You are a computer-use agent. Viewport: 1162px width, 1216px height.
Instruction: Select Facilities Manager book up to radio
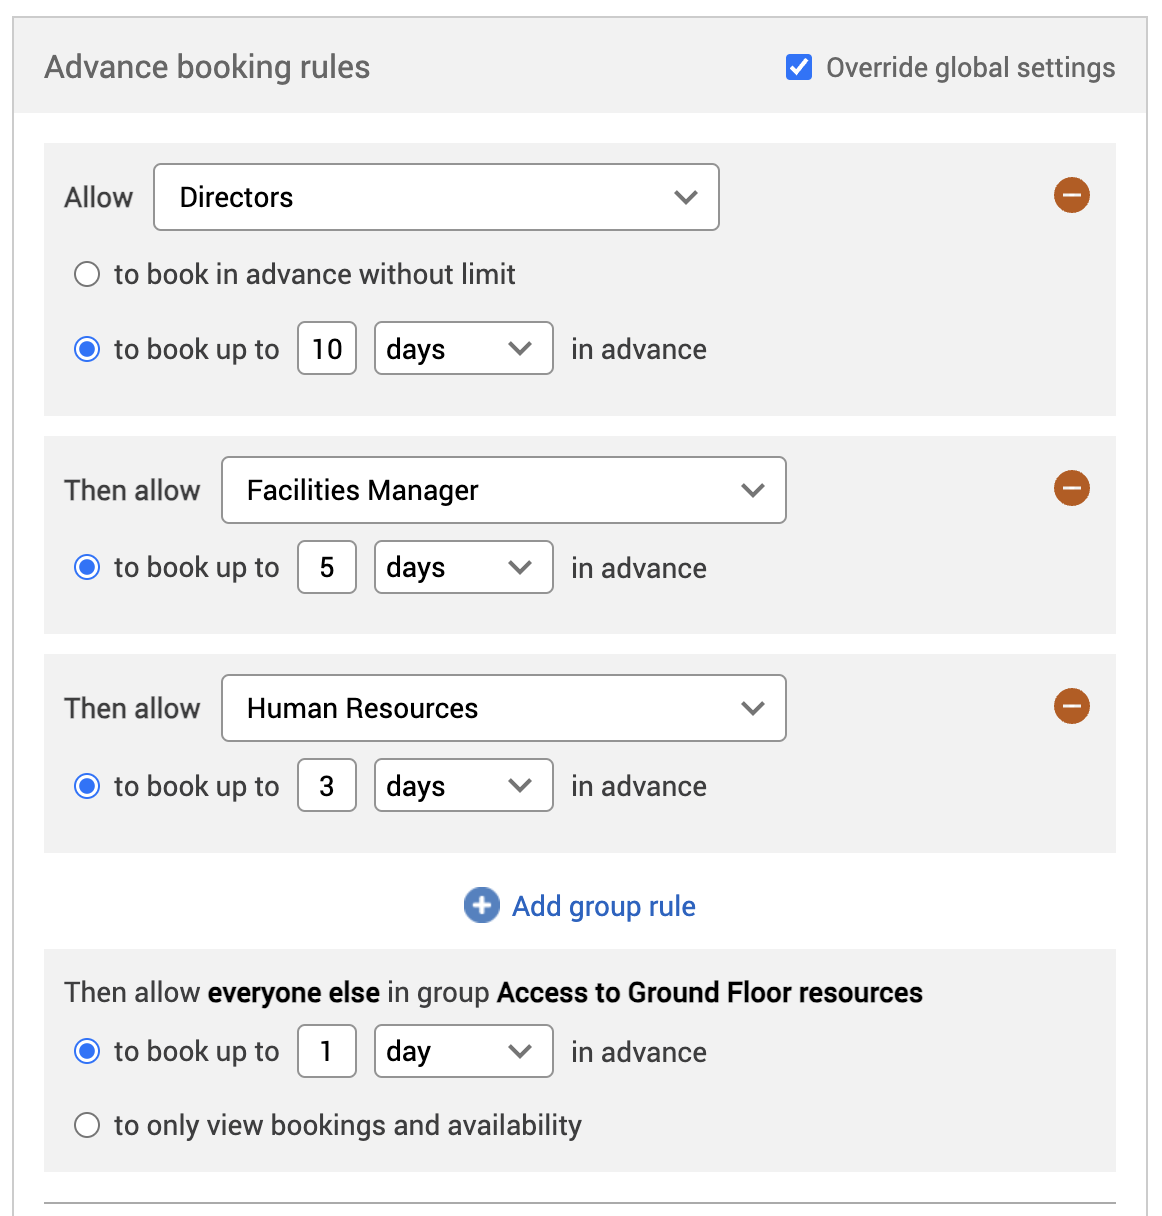(87, 567)
